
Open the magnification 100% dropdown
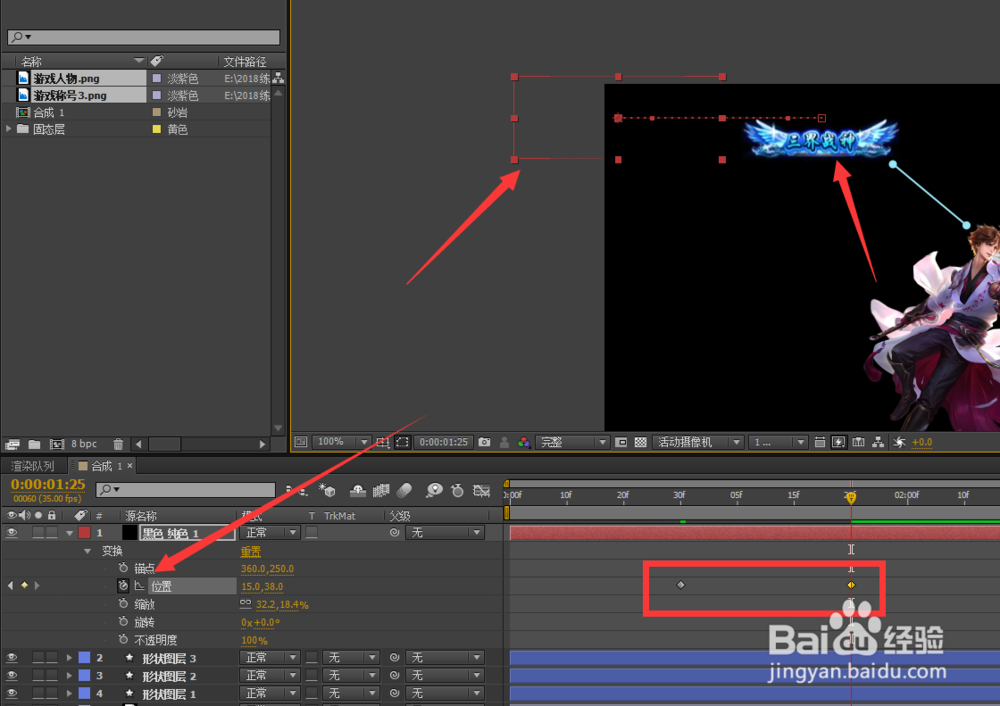click(341, 442)
